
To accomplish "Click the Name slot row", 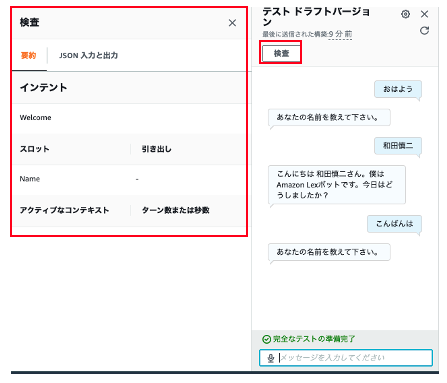I will click(130, 179).
